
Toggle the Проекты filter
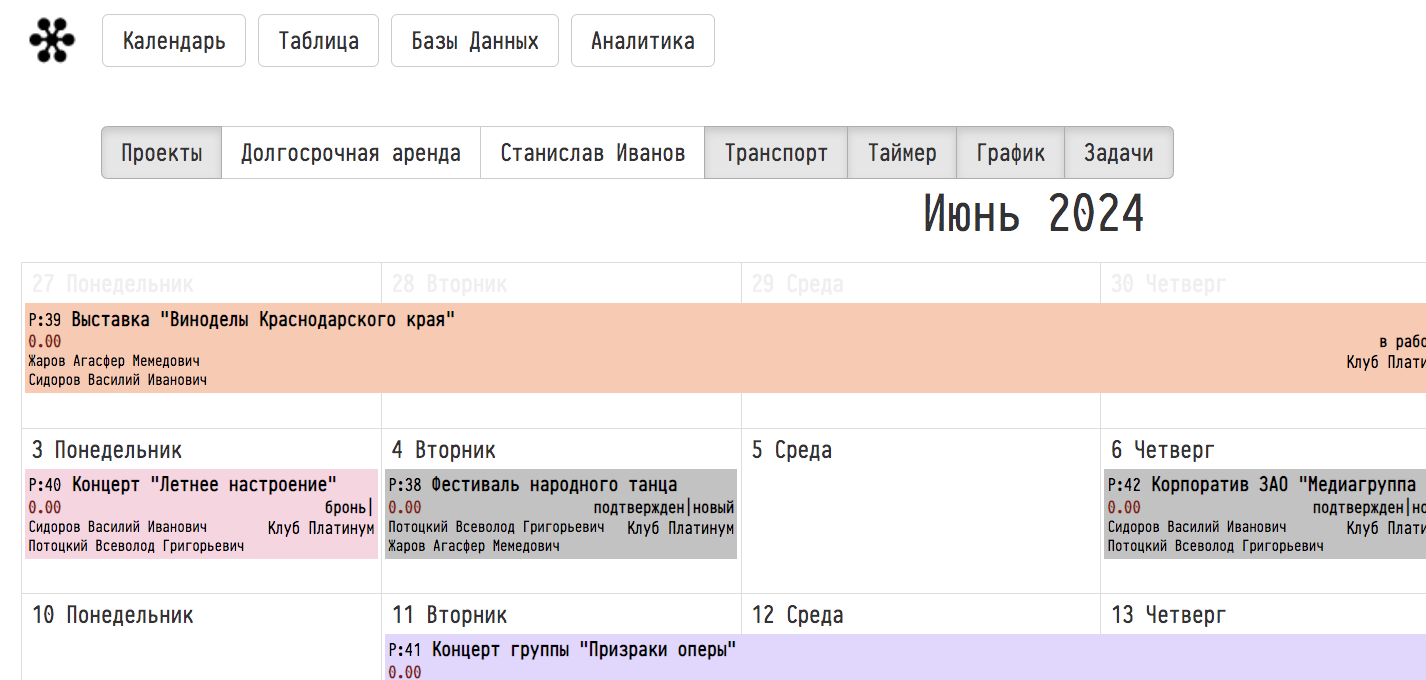coord(161,153)
